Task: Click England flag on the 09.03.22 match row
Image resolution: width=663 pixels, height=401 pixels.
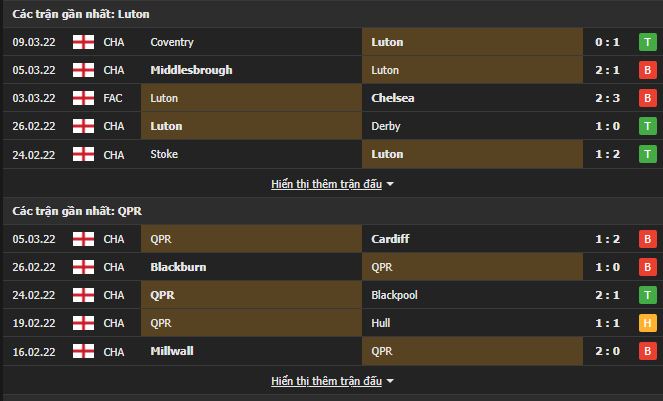Action: 84,42
